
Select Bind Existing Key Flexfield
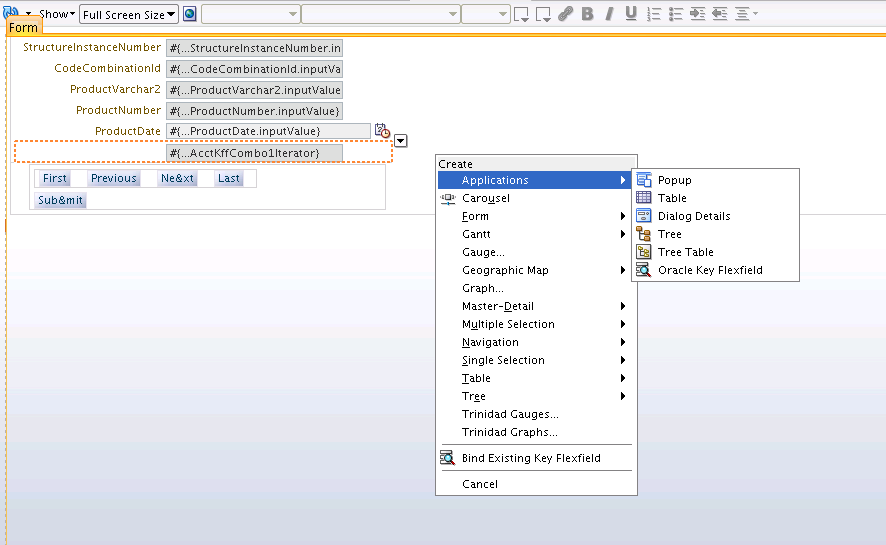(x=534, y=458)
